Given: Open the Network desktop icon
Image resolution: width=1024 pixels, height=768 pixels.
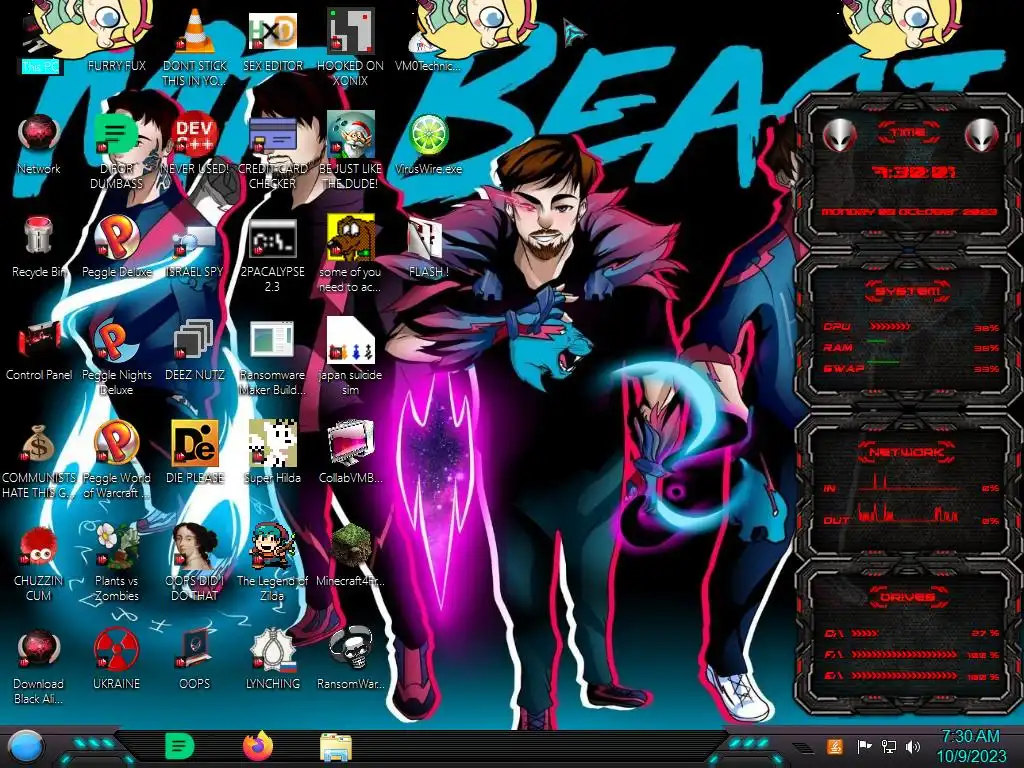Looking at the screenshot, I should pyautogui.click(x=39, y=135).
